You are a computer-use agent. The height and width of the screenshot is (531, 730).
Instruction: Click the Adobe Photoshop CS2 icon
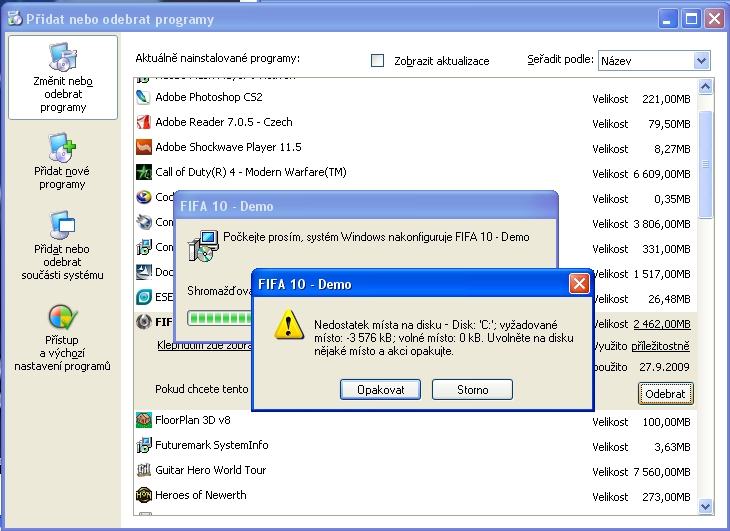click(143, 97)
